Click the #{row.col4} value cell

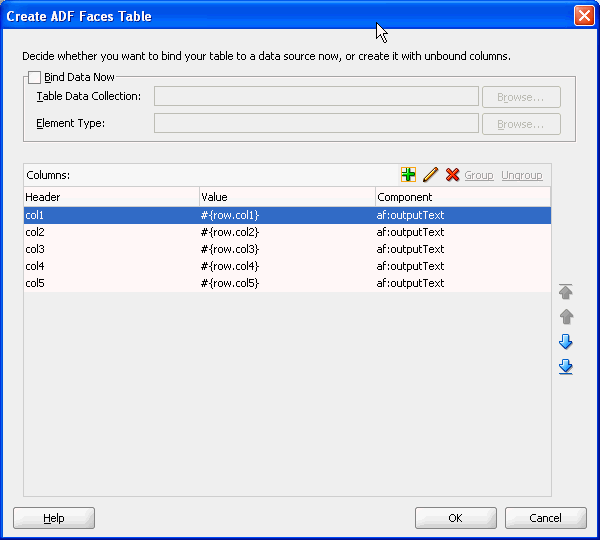pyautogui.click(x=287, y=266)
